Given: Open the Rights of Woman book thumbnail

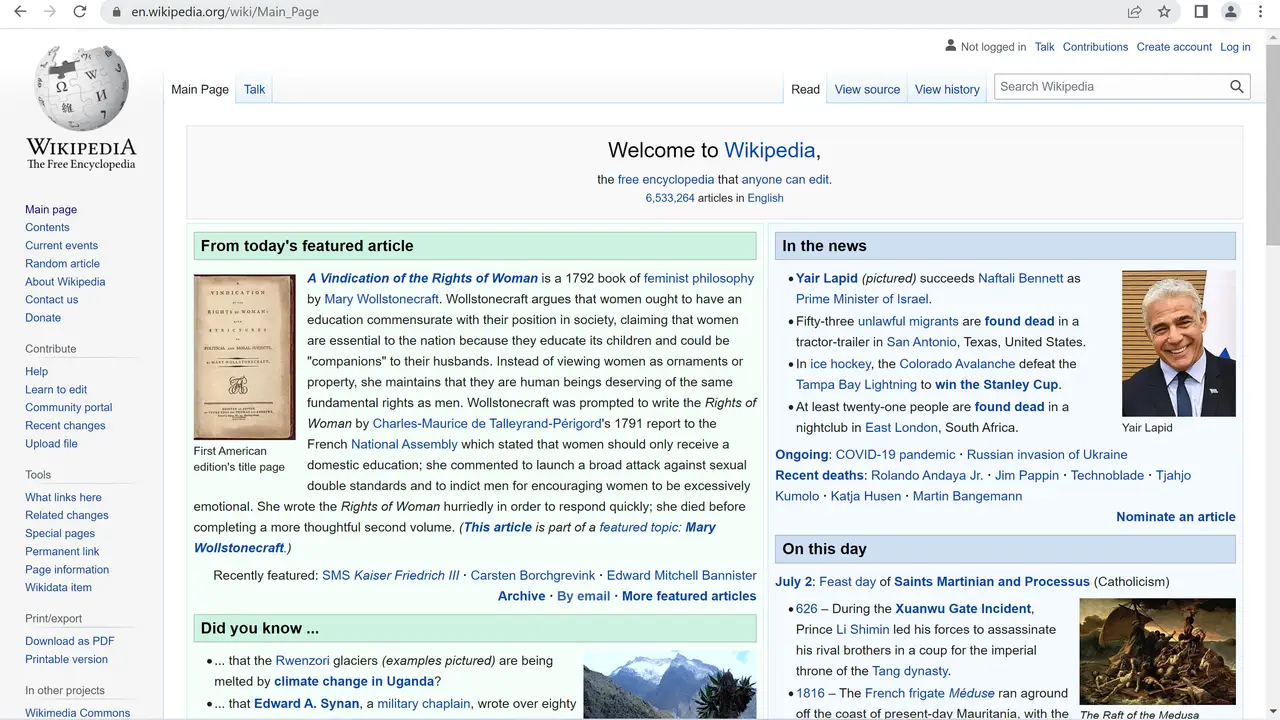Looking at the screenshot, I should [x=245, y=357].
